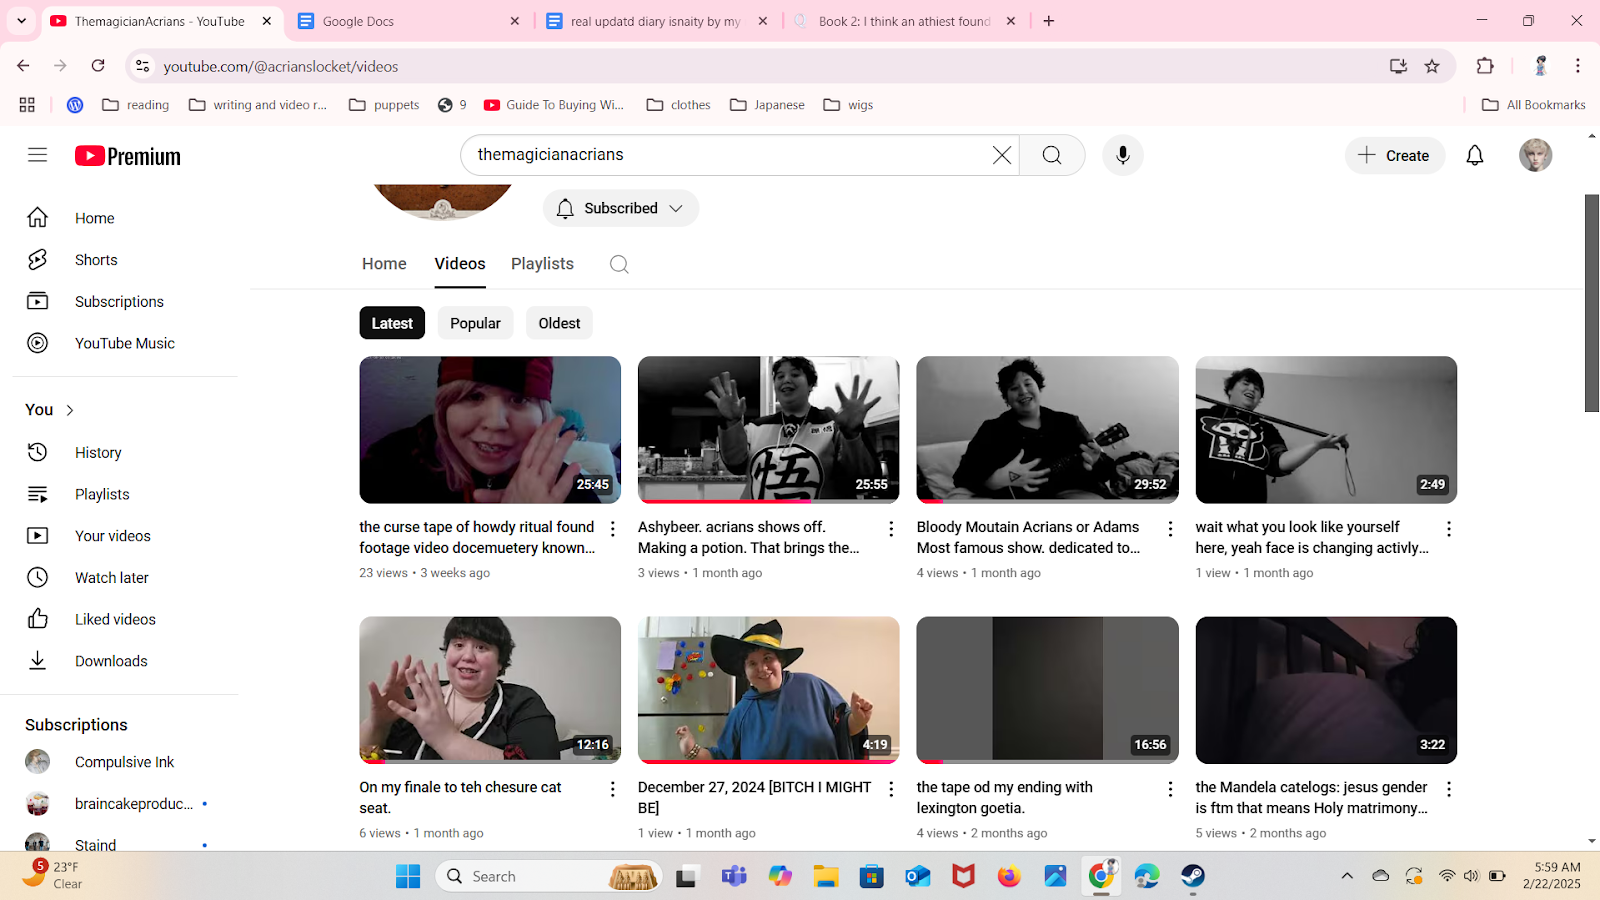Open Chrome three-dot menu

click(1578, 66)
